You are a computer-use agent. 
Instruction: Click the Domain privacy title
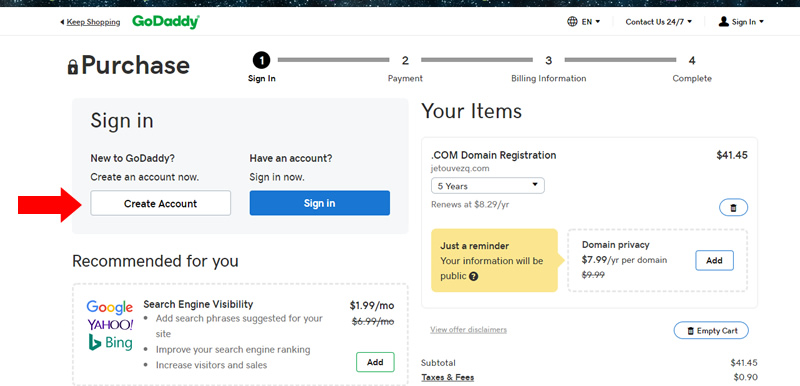tap(615, 245)
